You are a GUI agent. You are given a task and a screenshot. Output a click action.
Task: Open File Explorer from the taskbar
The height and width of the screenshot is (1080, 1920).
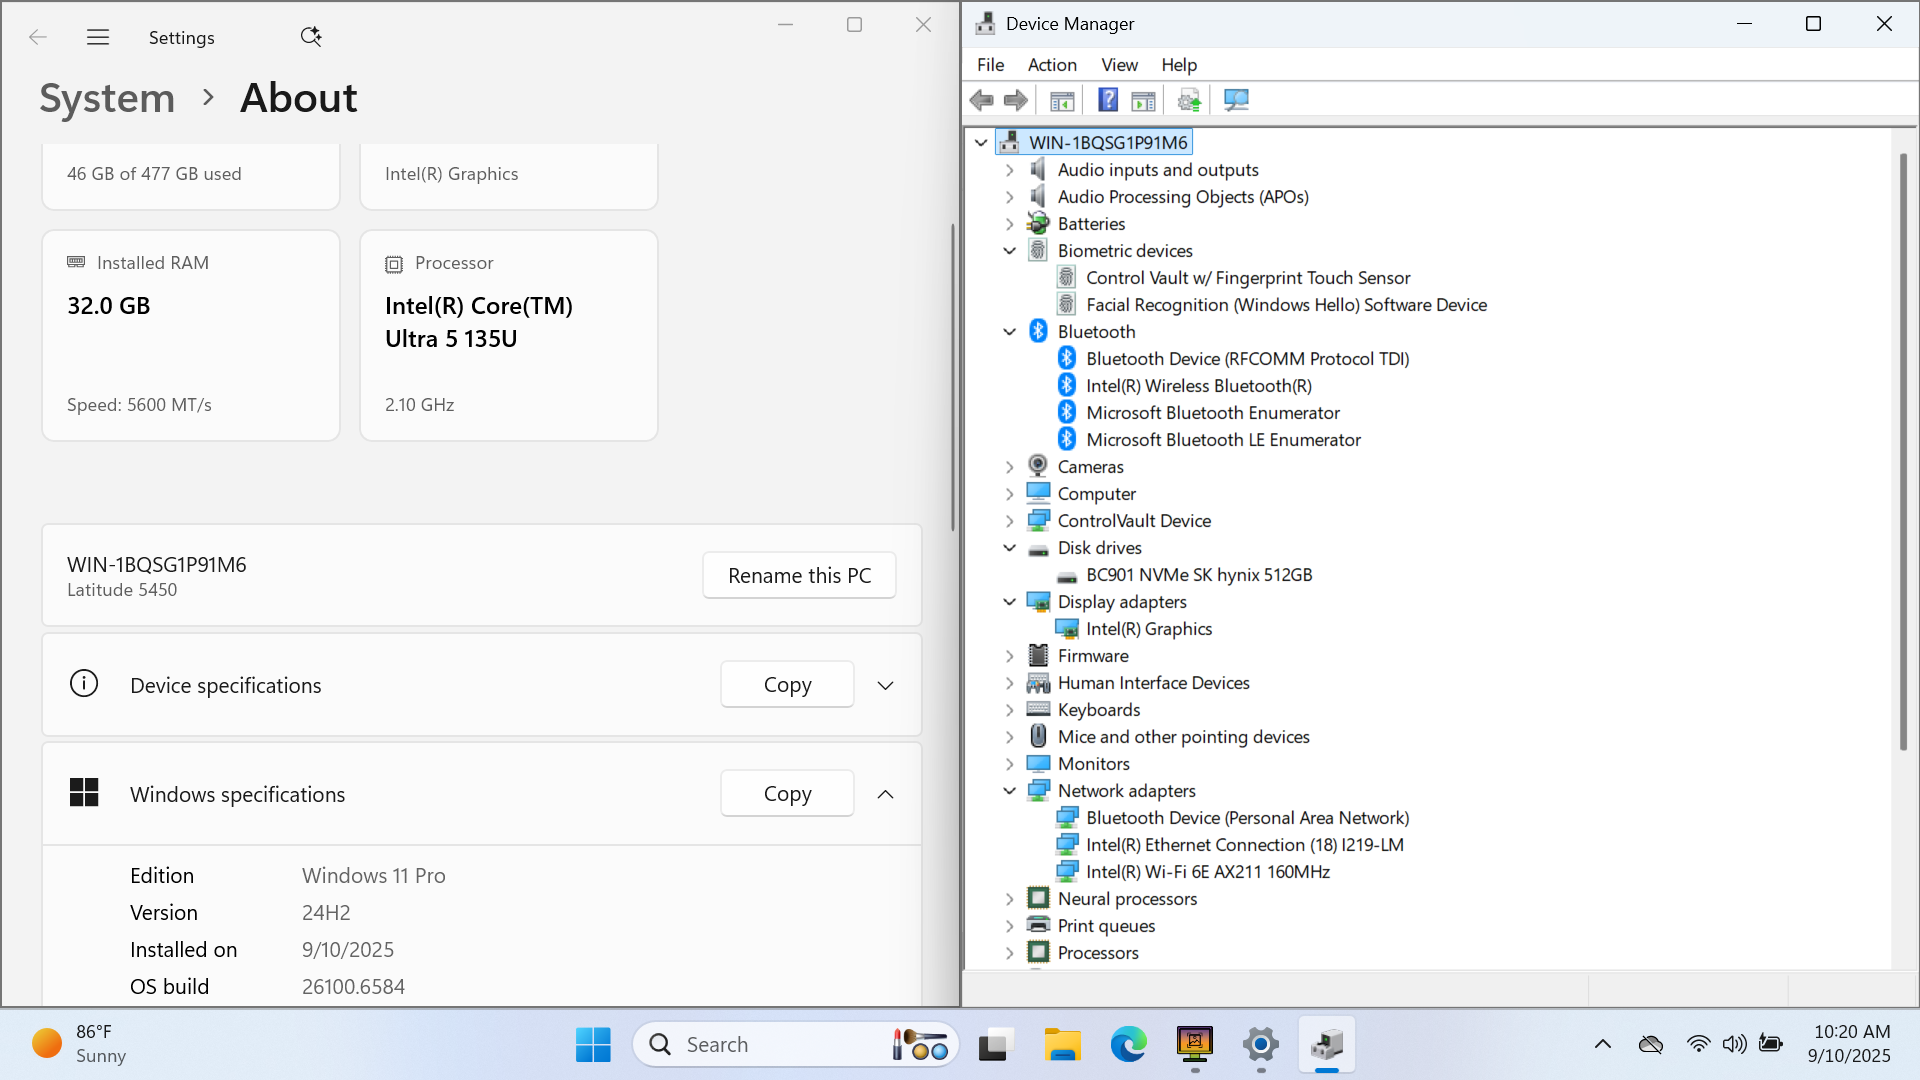tap(1062, 1045)
